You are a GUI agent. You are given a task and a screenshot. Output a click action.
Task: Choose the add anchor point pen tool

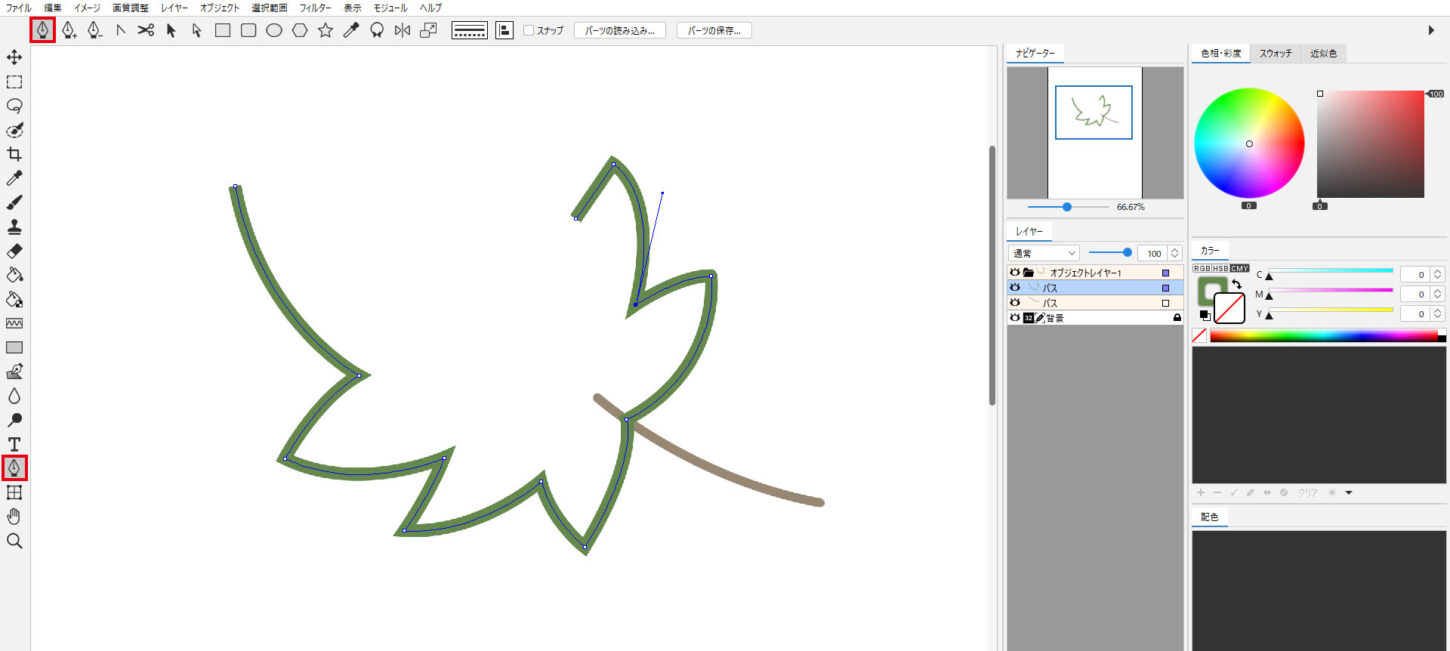(69, 30)
